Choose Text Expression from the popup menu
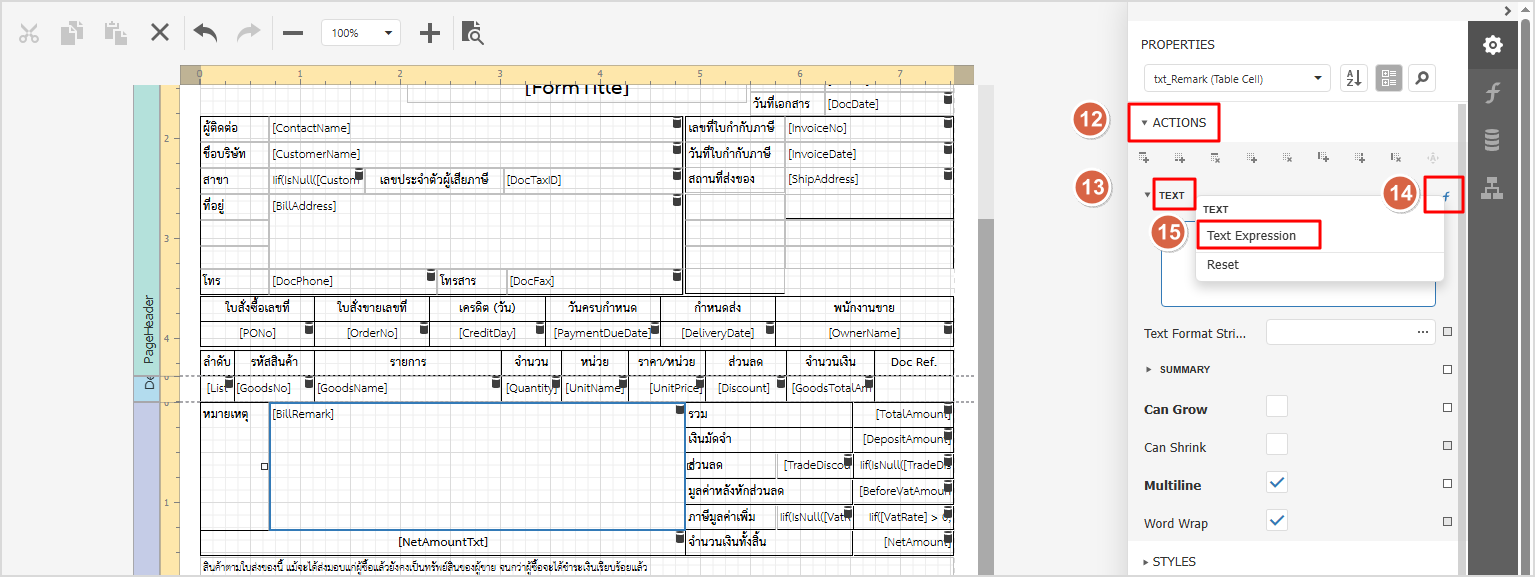 tap(1251, 236)
